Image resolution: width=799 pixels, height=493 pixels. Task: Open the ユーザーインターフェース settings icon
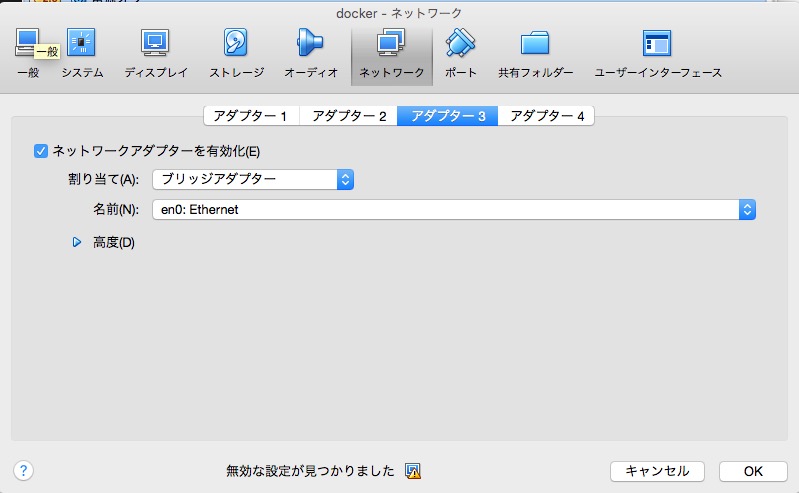pos(657,54)
